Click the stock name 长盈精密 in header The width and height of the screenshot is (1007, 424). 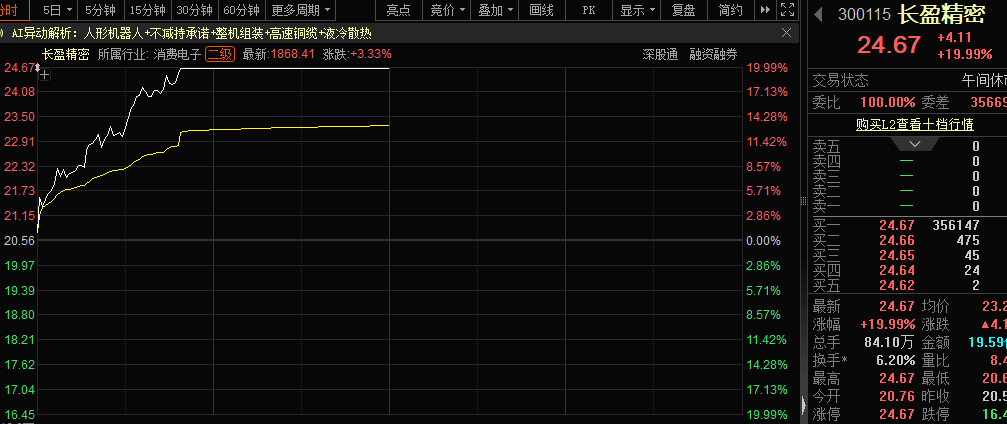[x=941, y=14]
